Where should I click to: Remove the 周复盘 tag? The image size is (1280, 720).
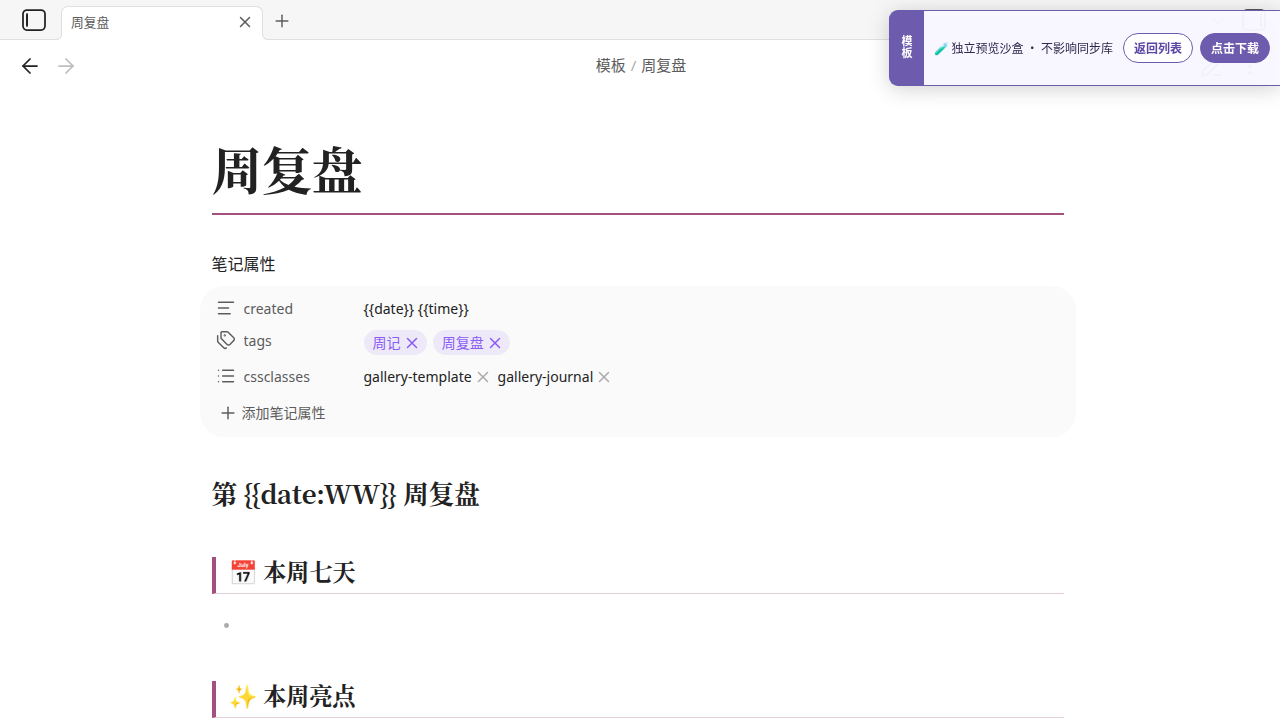pos(495,343)
